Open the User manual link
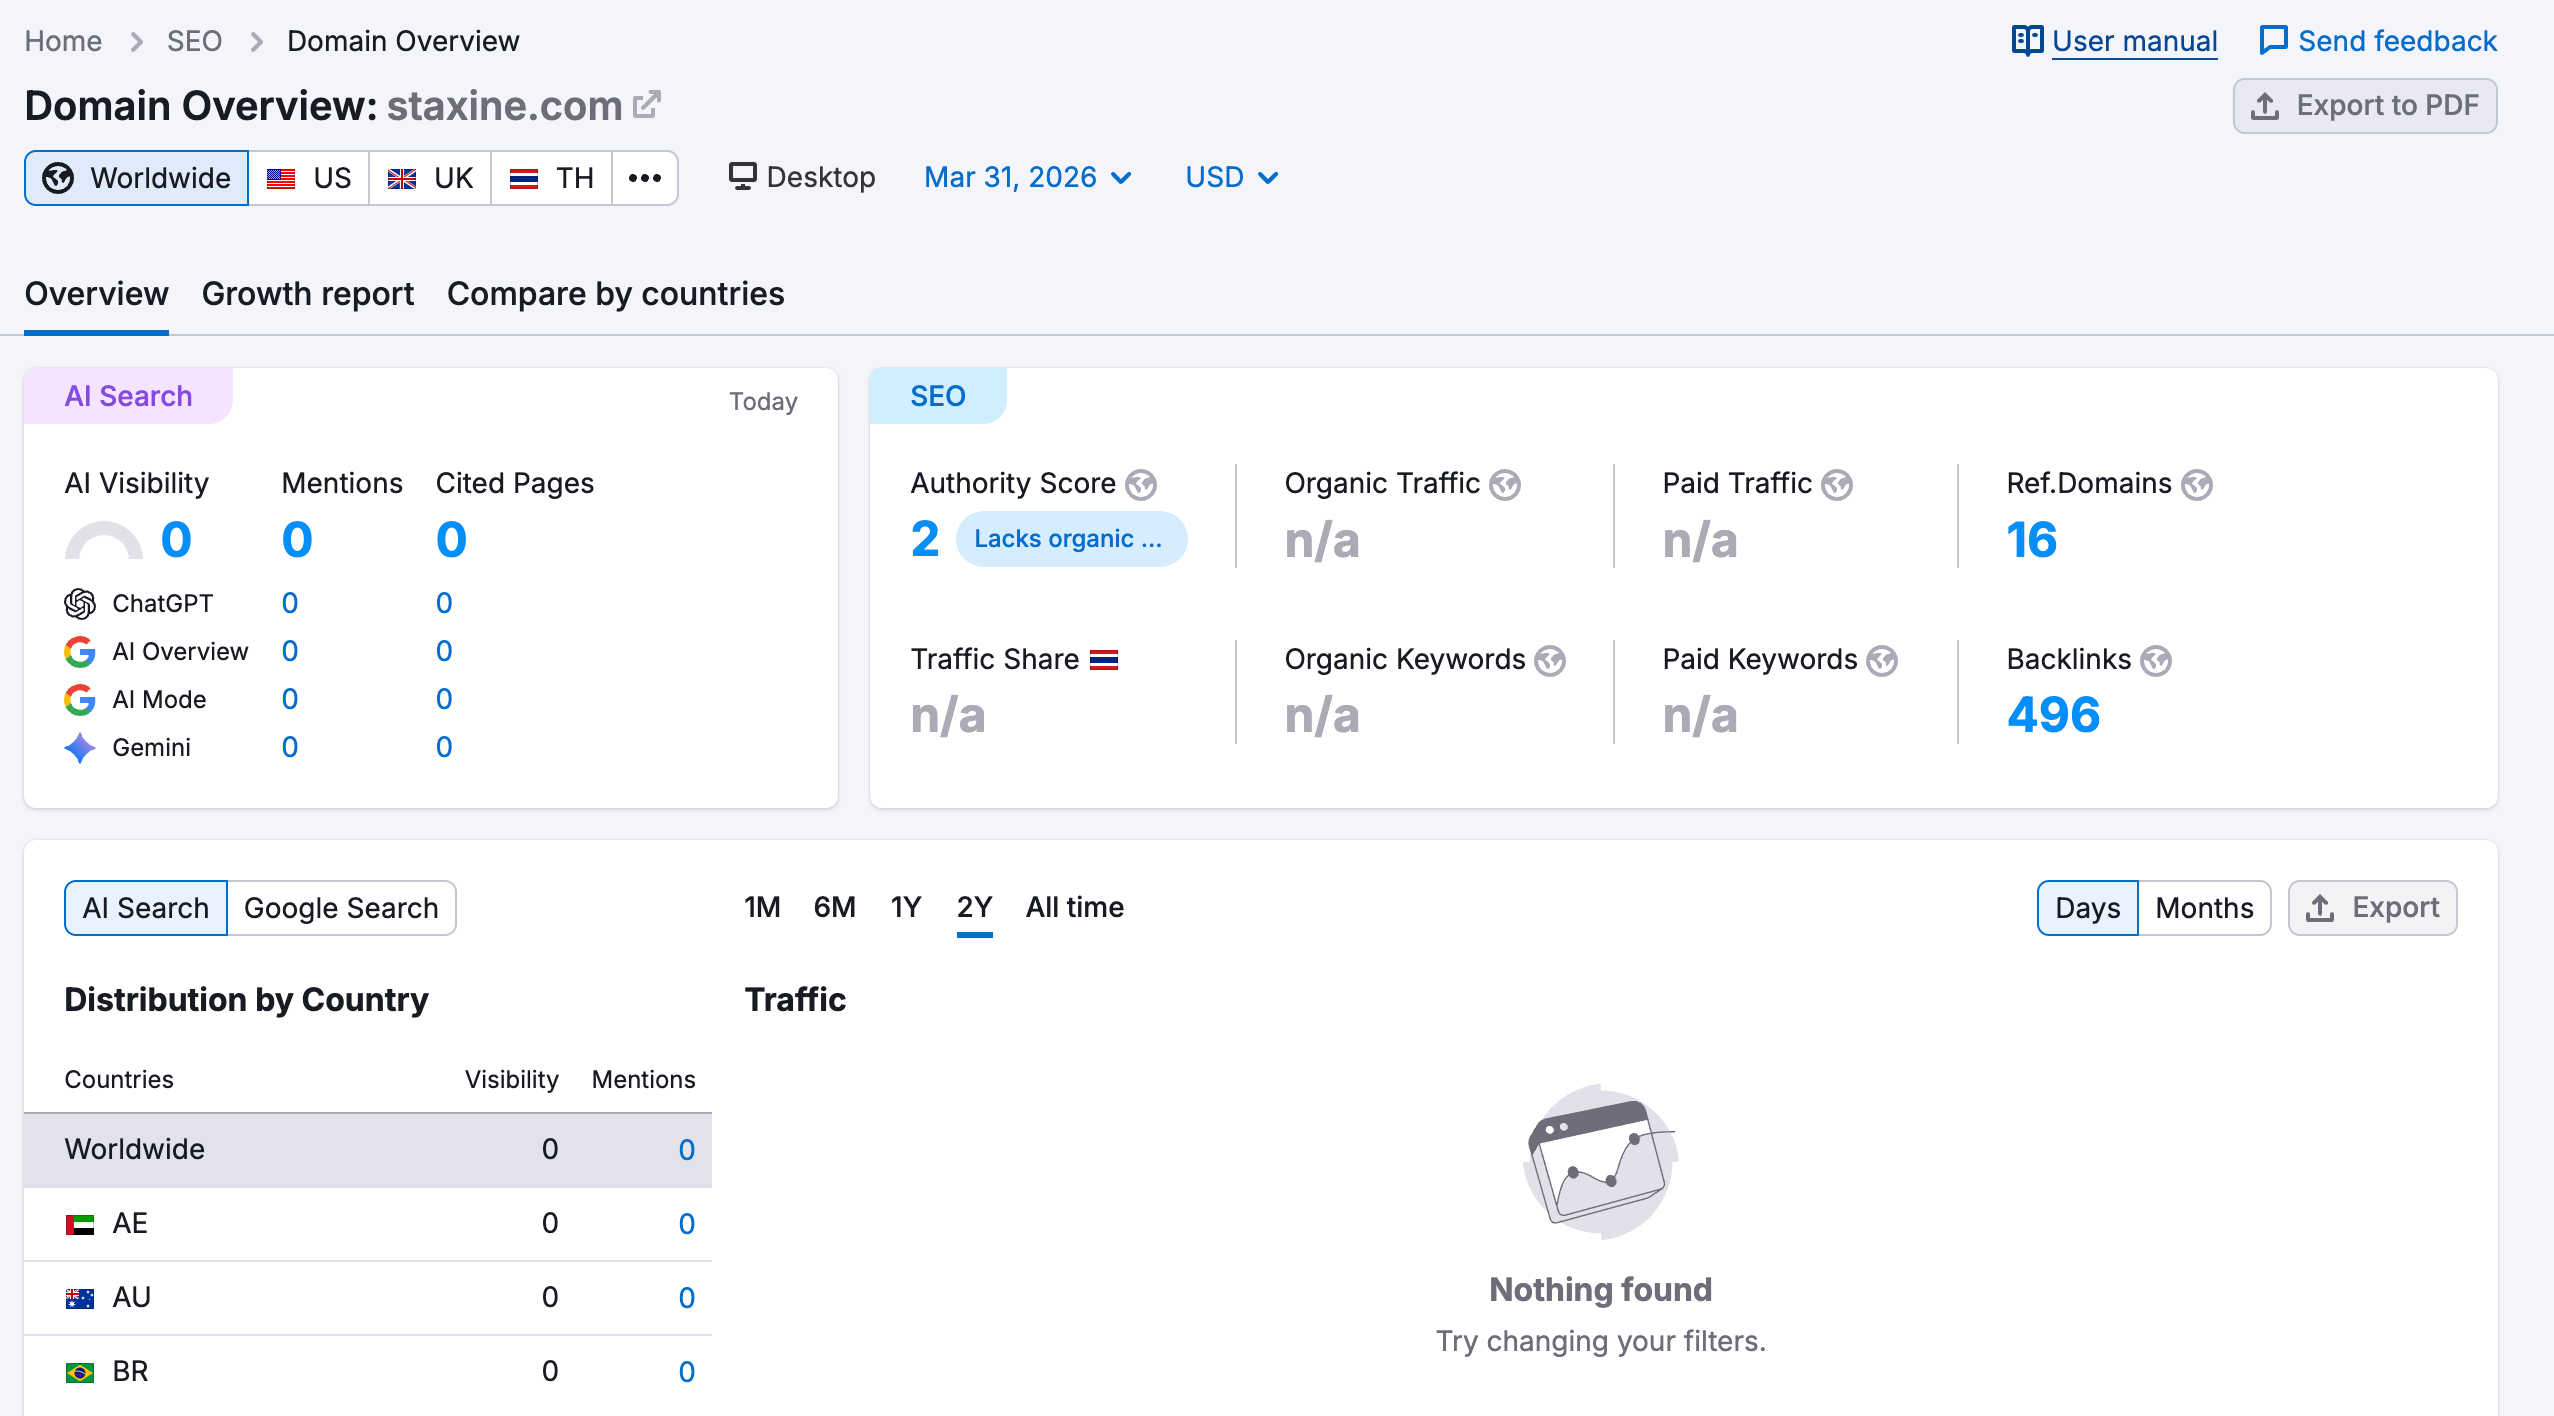2554x1416 pixels. [2135, 41]
